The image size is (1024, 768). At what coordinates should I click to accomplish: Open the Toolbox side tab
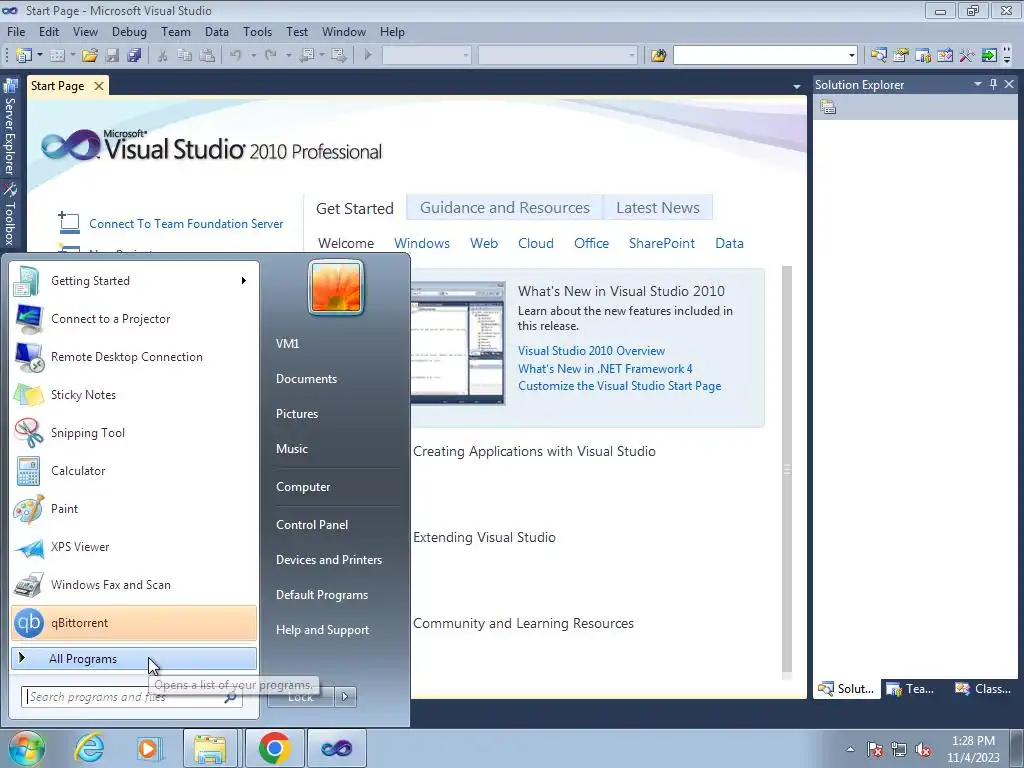pos(10,214)
